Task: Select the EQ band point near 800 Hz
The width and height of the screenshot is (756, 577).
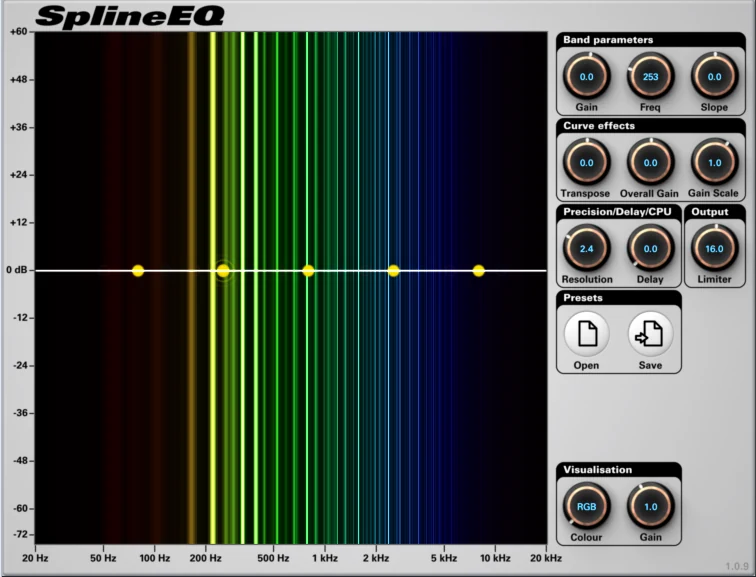Action: click(x=308, y=270)
